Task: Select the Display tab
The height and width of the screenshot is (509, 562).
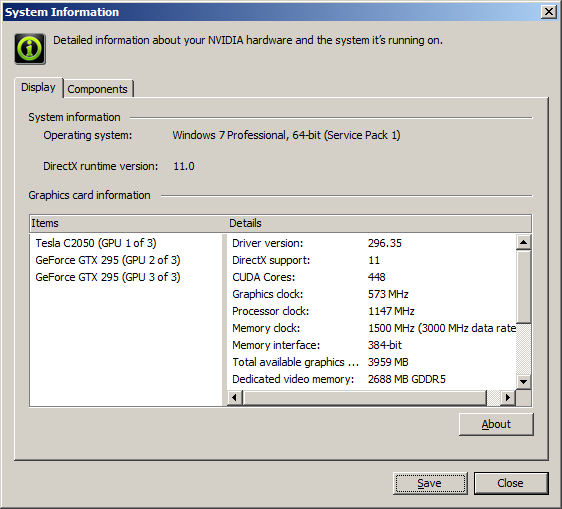Action: [38, 87]
